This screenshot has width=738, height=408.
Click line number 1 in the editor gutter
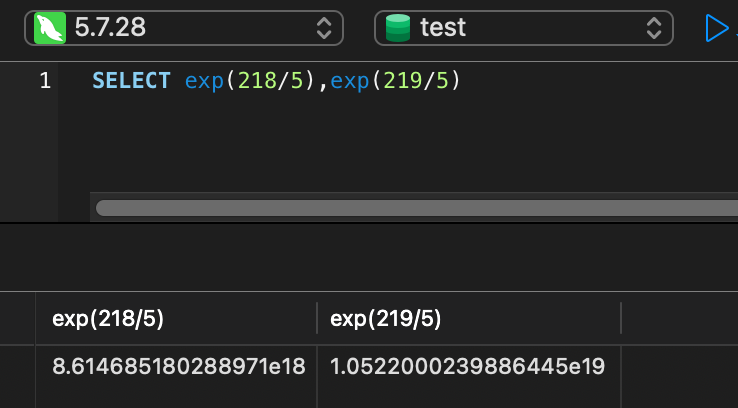(x=45, y=80)
